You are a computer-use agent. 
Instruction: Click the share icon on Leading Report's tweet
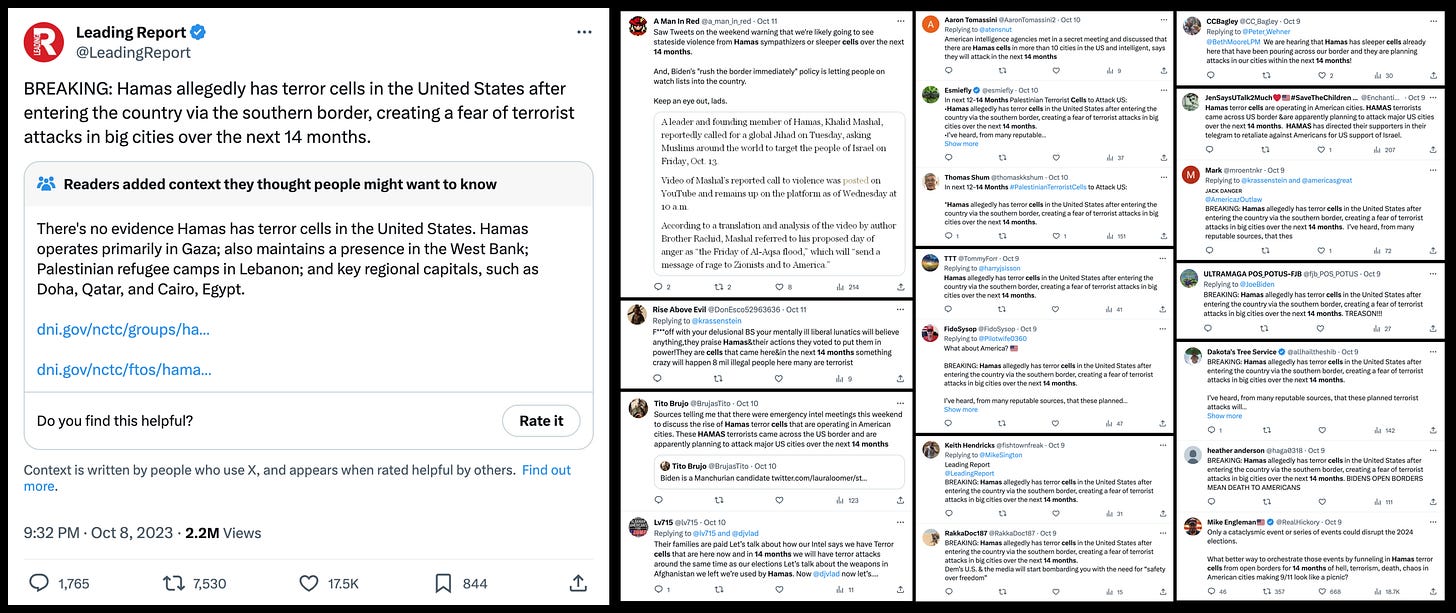click(x=578, y=582)
